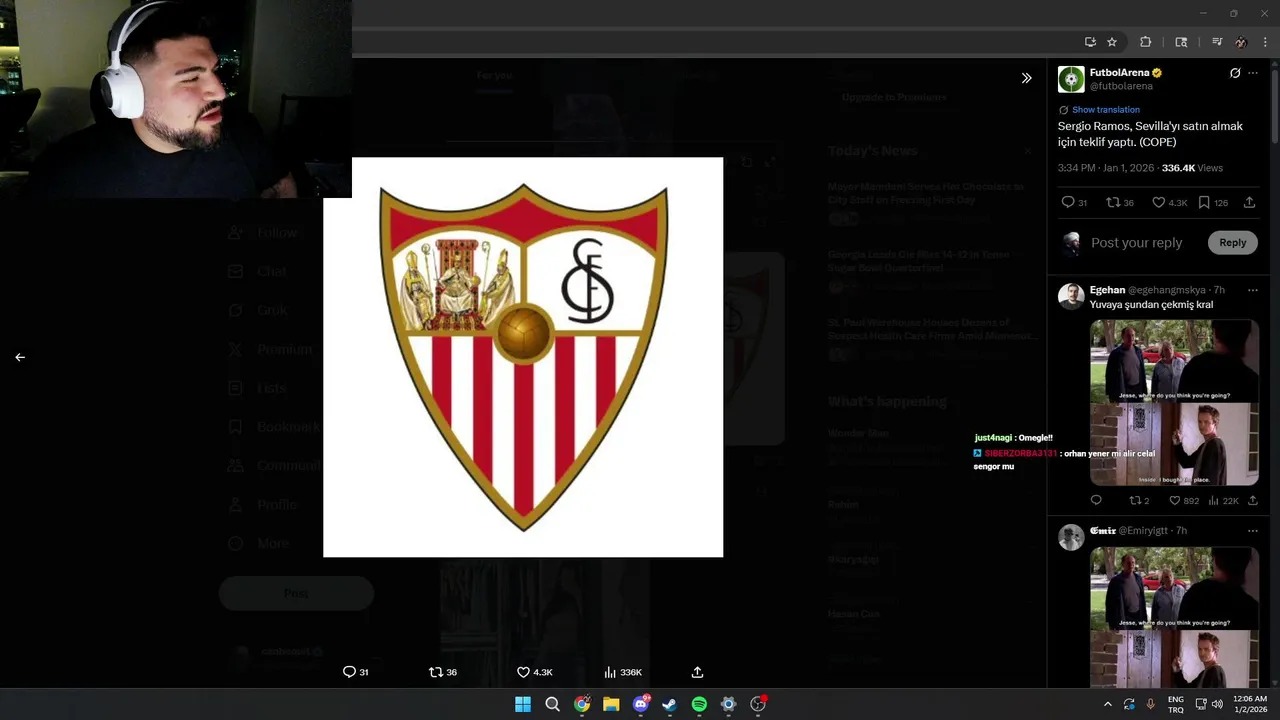1280x720 pixels.
Task: Open OBS icon with red badge in taskbar
Action: 758,704
